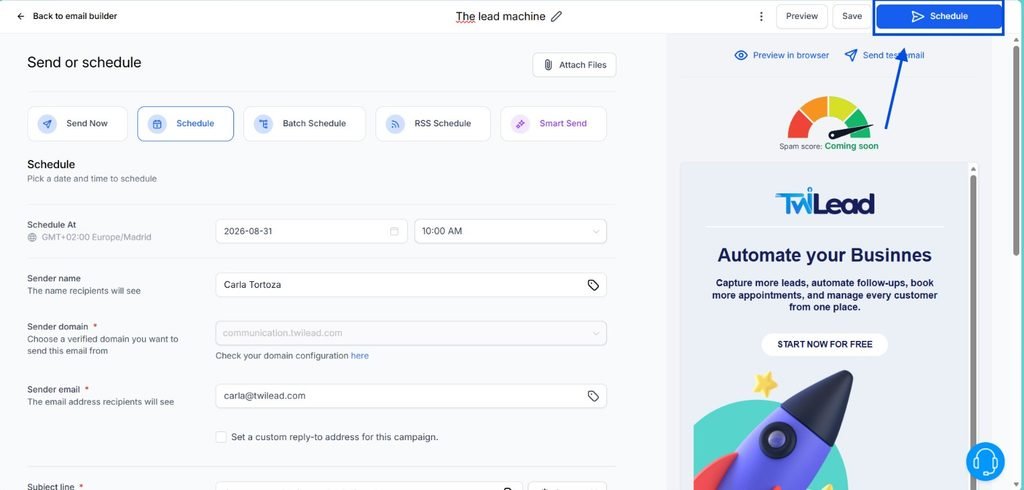Choose the RSS Schedule option
The width and height of the screenshot is (1024, 490).
click(433, 123)
